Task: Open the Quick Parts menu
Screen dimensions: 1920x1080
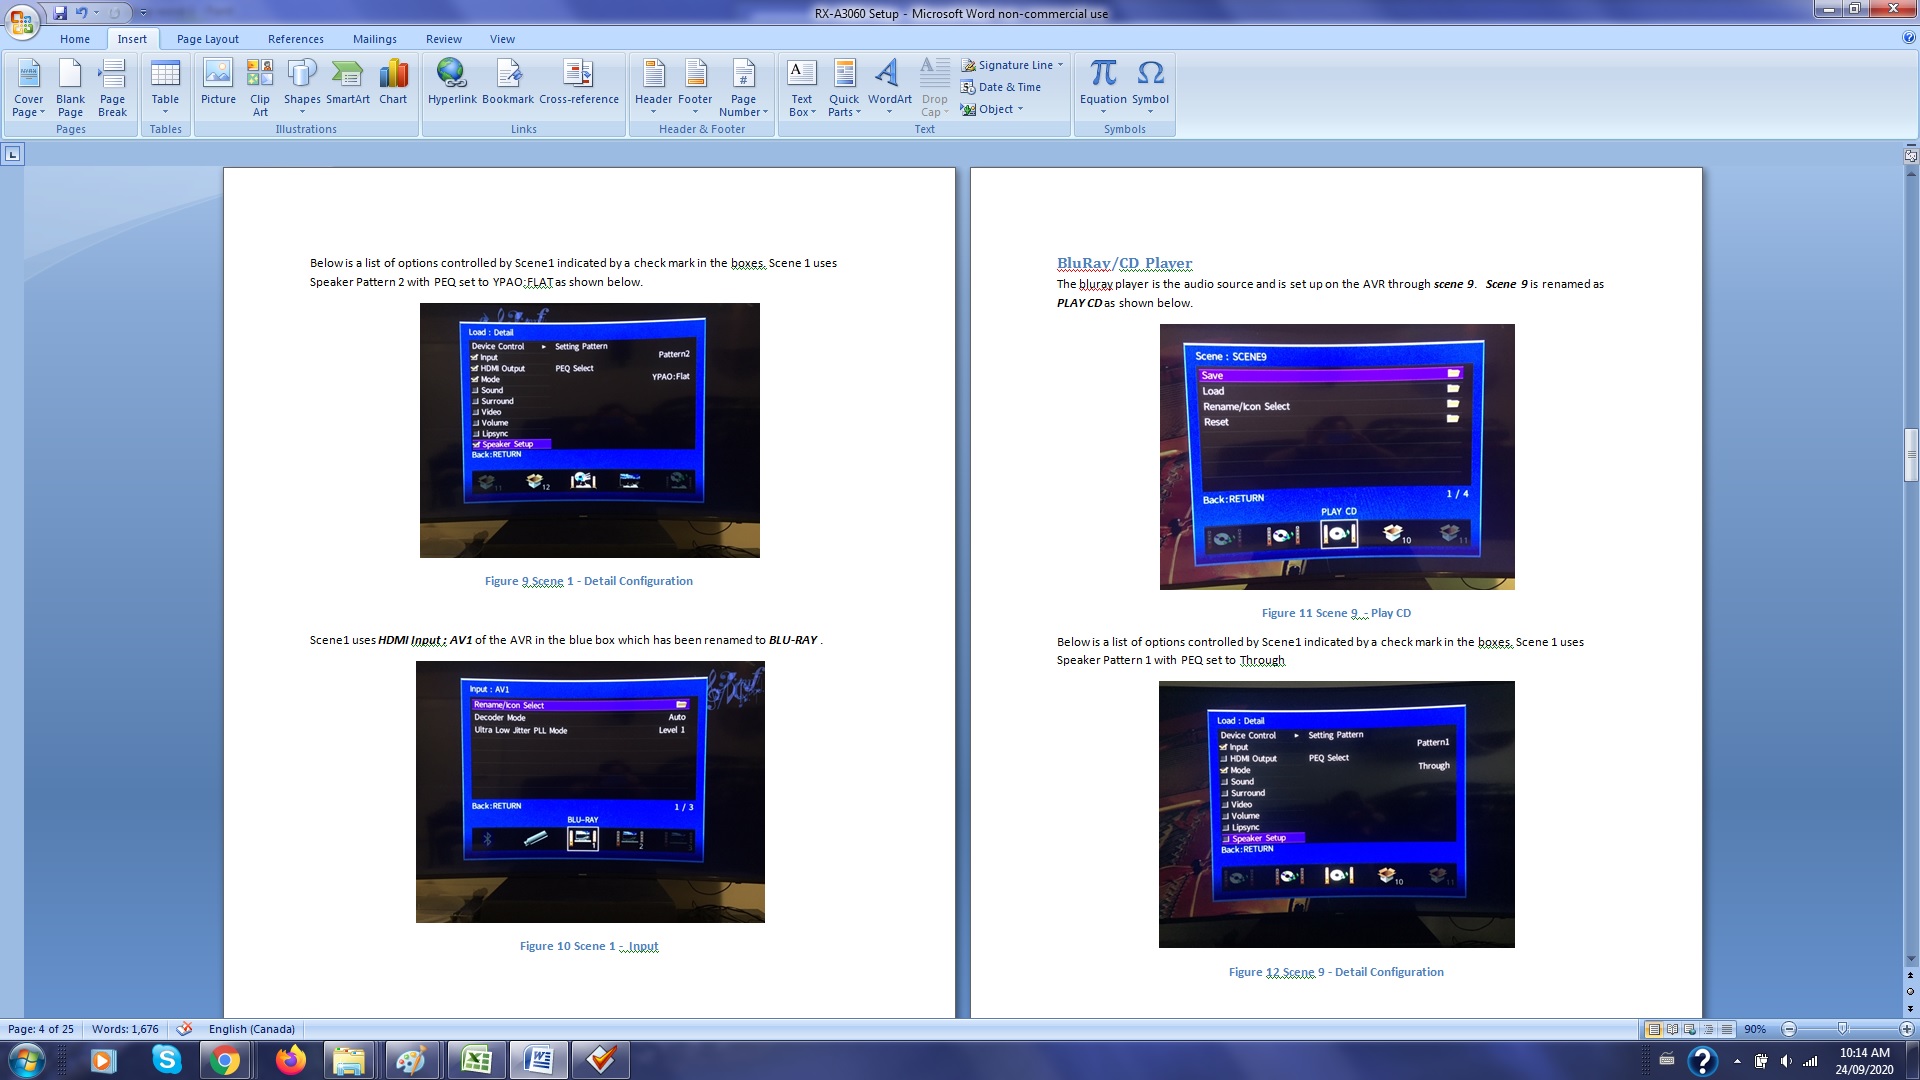Action: click(844, 88)
